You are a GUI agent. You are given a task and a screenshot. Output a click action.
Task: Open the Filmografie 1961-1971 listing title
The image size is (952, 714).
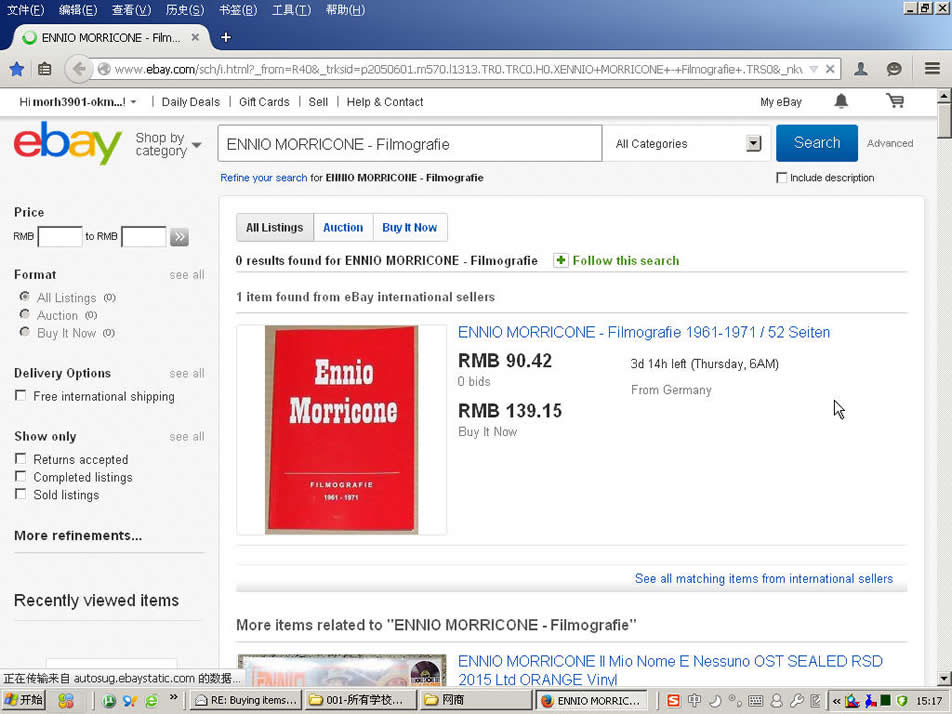[644, 333]
